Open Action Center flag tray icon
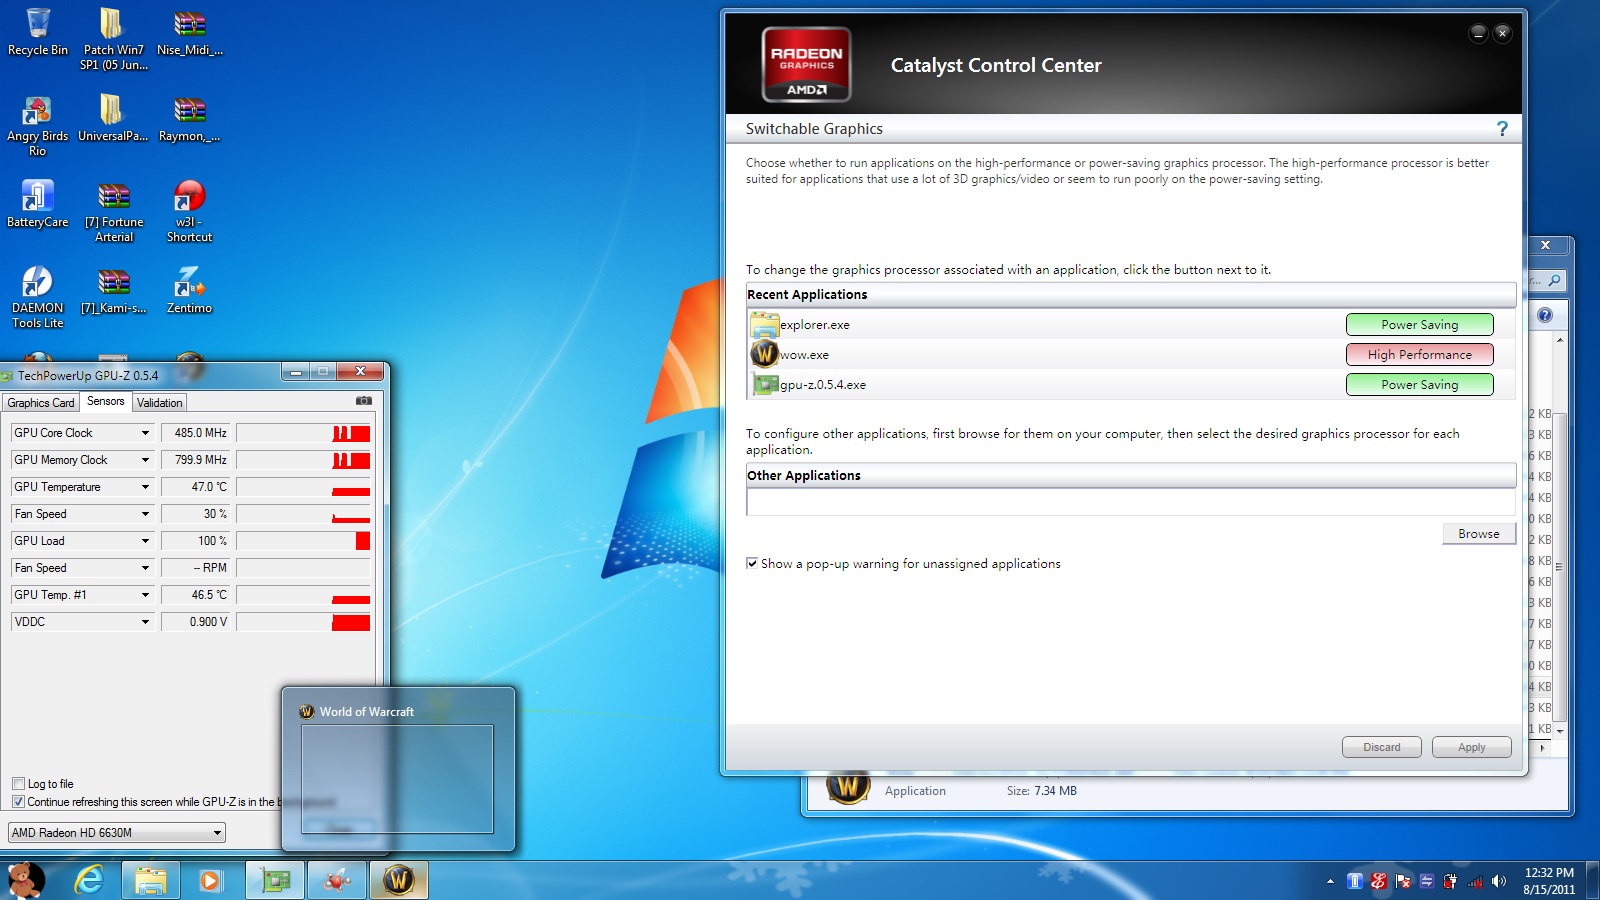The image size is (1600, 900). 1403,881
